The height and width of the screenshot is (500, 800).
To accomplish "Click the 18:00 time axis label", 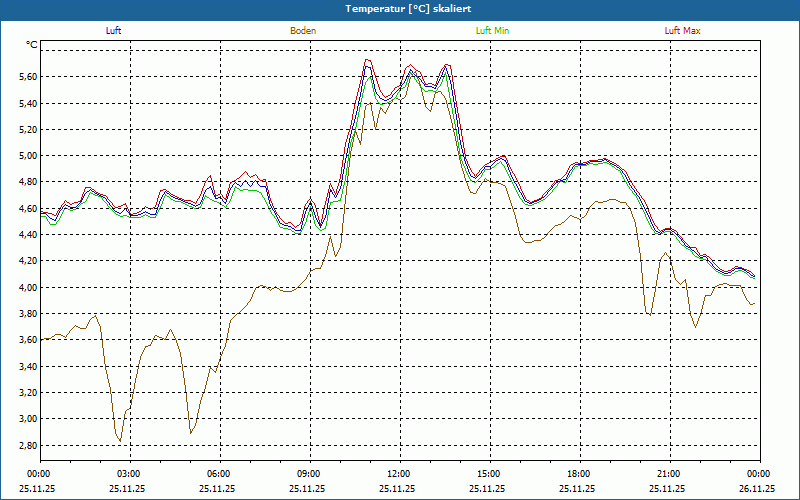I will click(x=578, y=474).
